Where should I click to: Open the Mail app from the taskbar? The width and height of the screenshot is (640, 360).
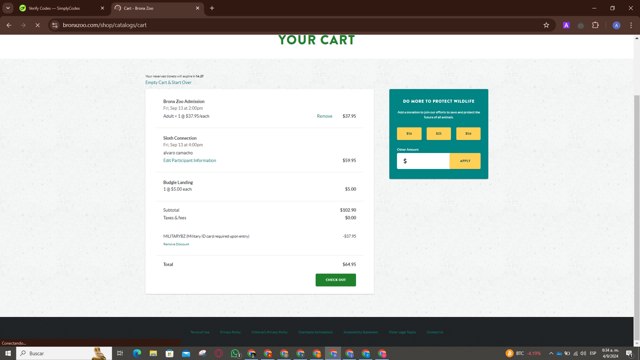pos(186,353)
